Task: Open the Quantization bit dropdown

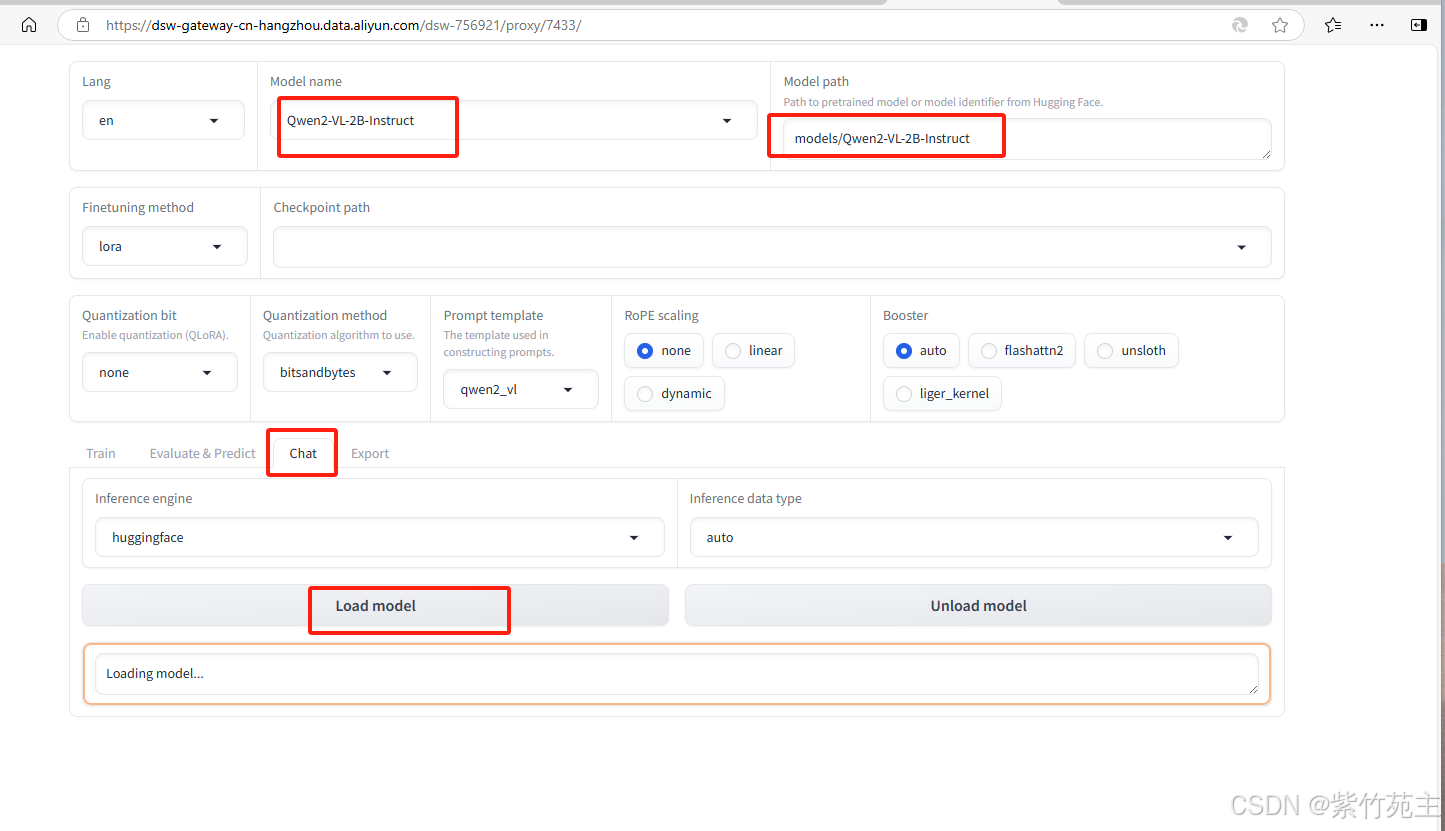Action: [160, 372]
